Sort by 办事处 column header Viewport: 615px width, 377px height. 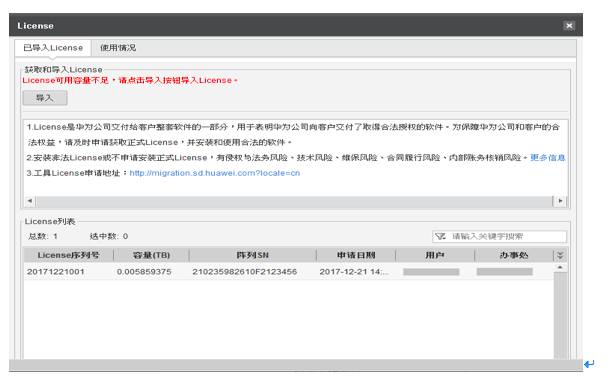tap(514, 255)
